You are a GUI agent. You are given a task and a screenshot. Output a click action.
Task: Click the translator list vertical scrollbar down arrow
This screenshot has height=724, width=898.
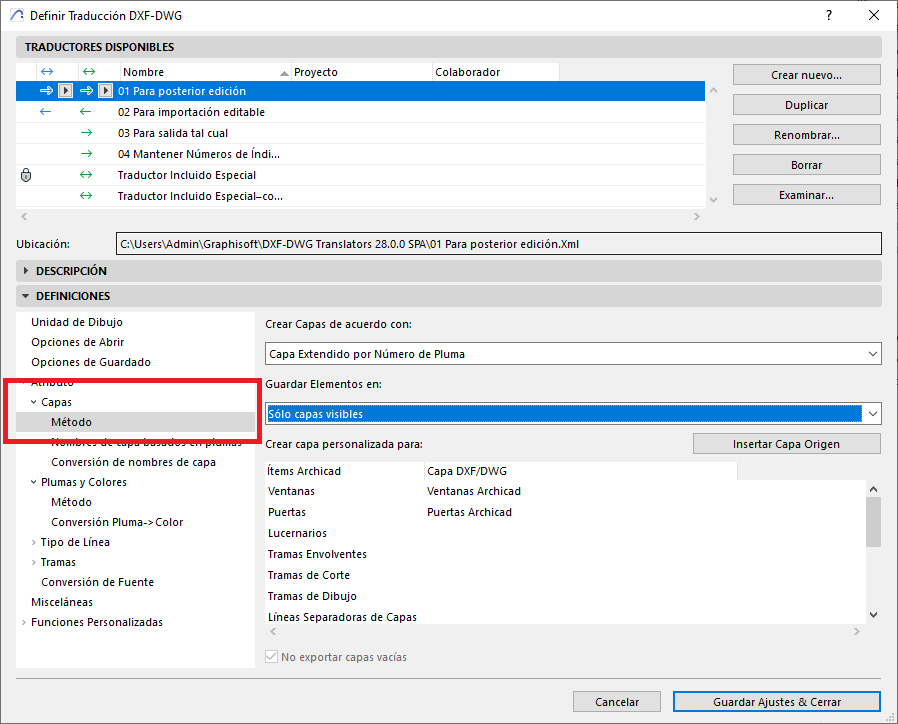(713, 200)
